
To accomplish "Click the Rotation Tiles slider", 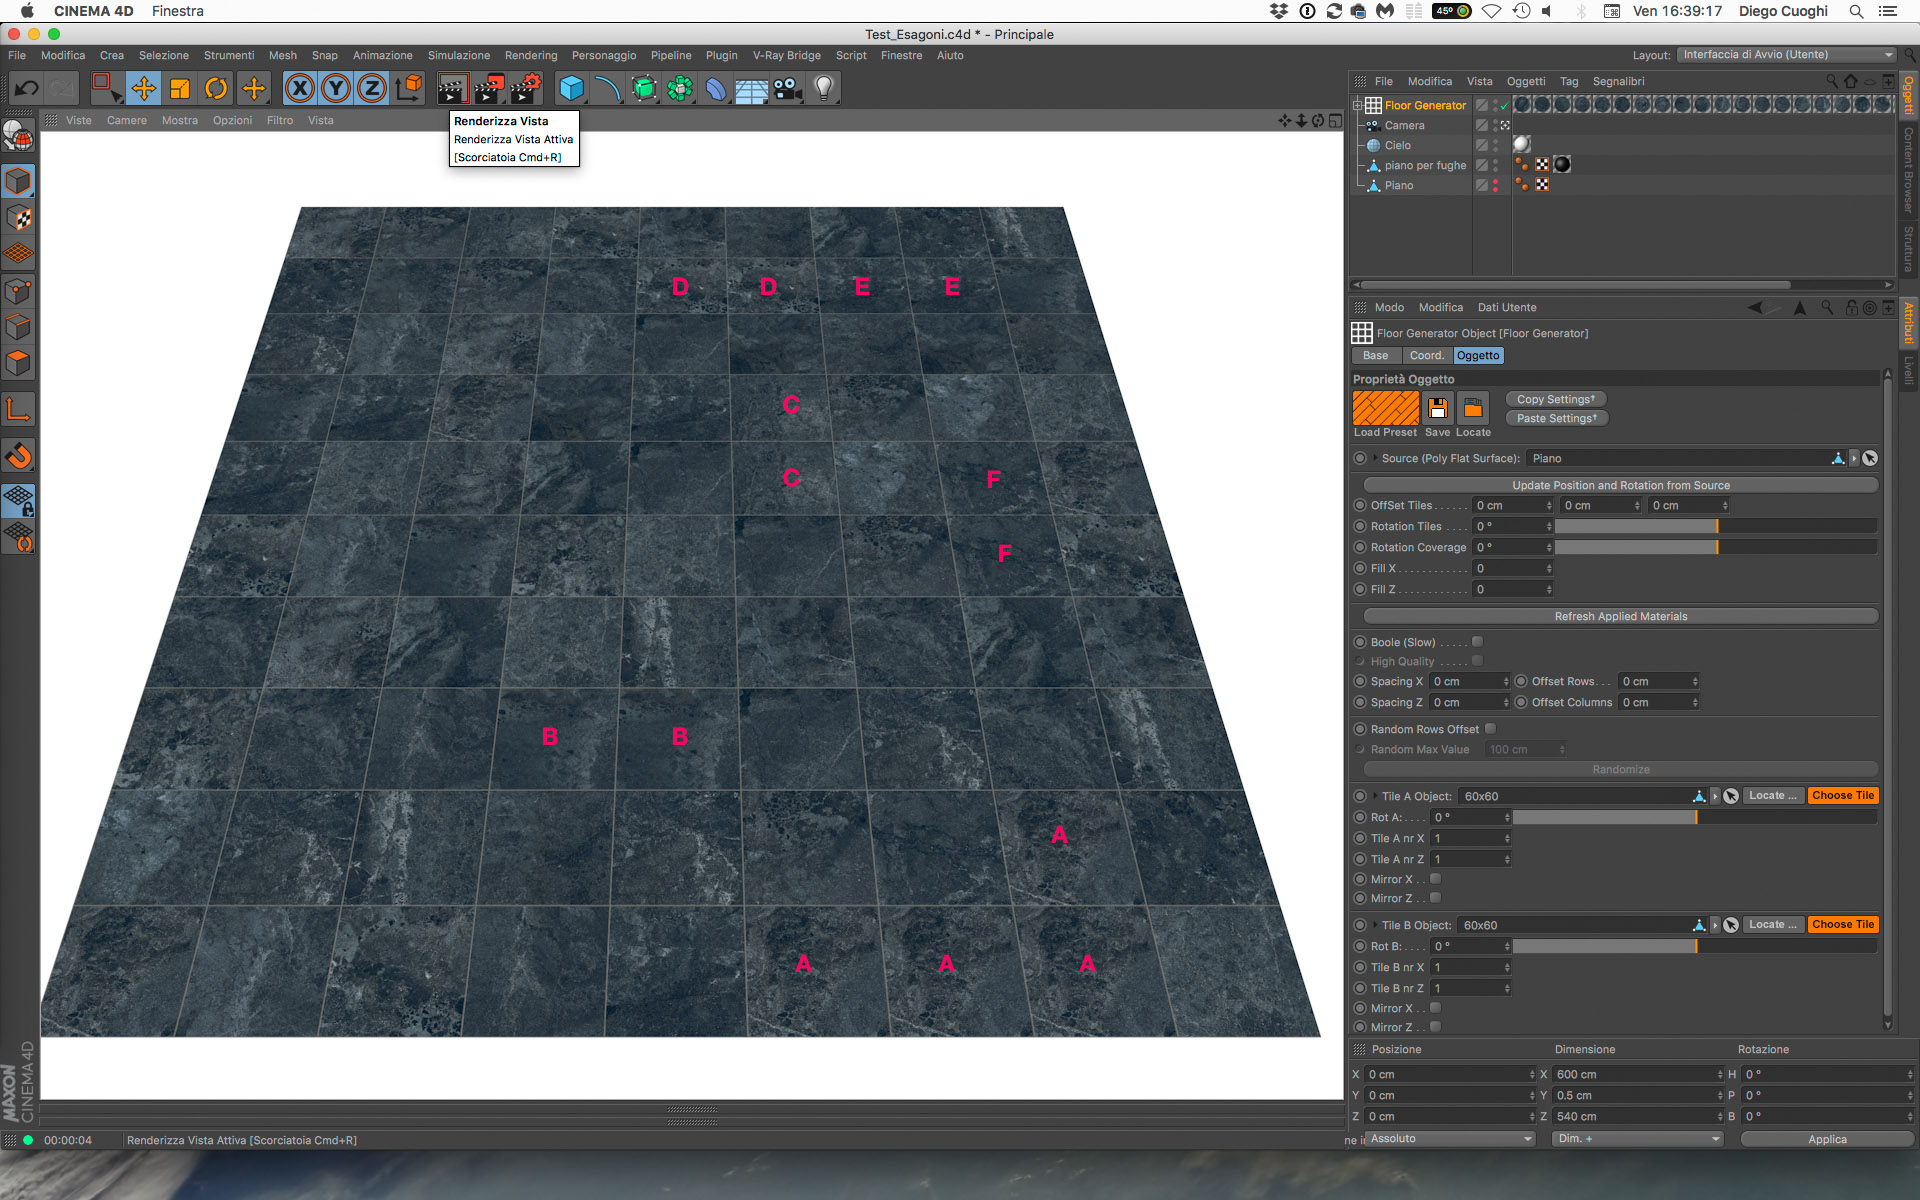I will (x=1715, y=526).
